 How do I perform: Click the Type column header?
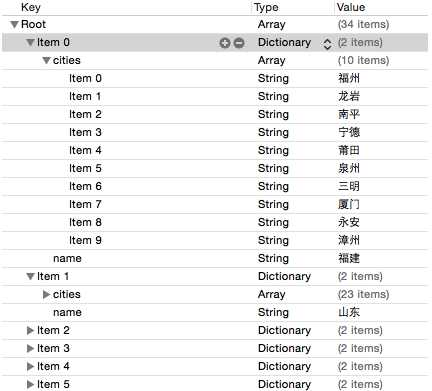point(266,7)
